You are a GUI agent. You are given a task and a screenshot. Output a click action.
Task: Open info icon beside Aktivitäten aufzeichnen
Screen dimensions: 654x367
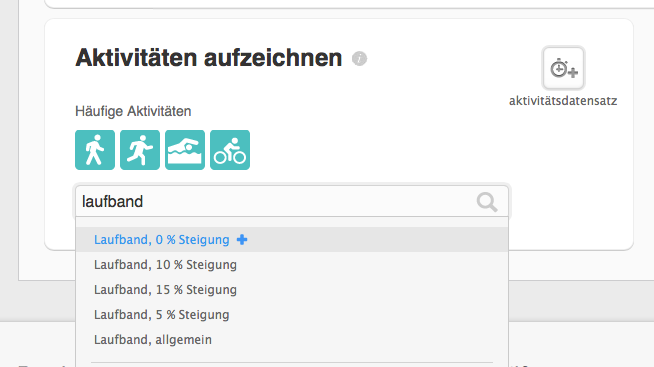359,58
